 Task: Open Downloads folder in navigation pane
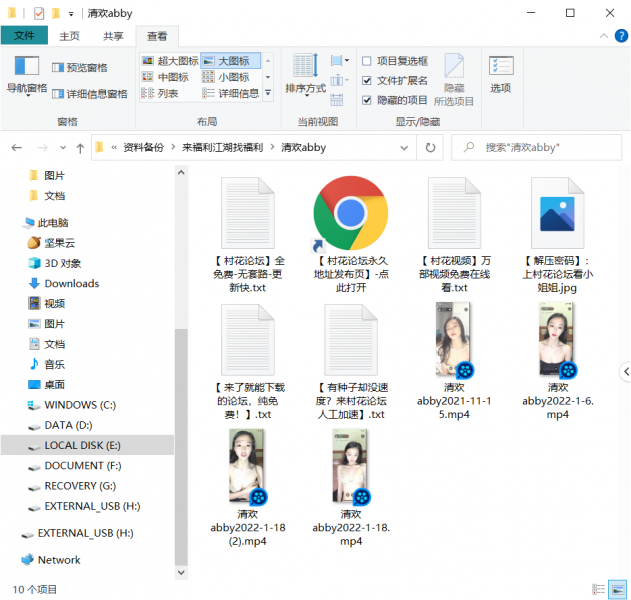71,283
